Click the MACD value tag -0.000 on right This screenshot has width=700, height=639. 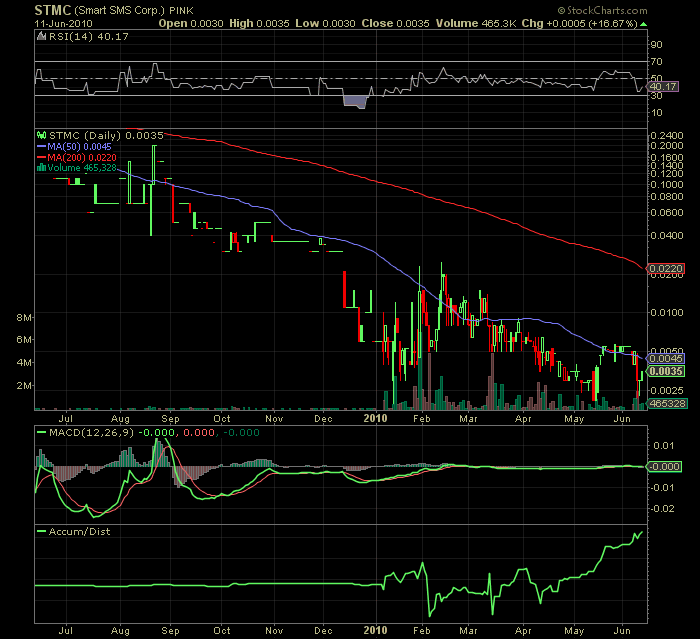click(x=662, y=467)
